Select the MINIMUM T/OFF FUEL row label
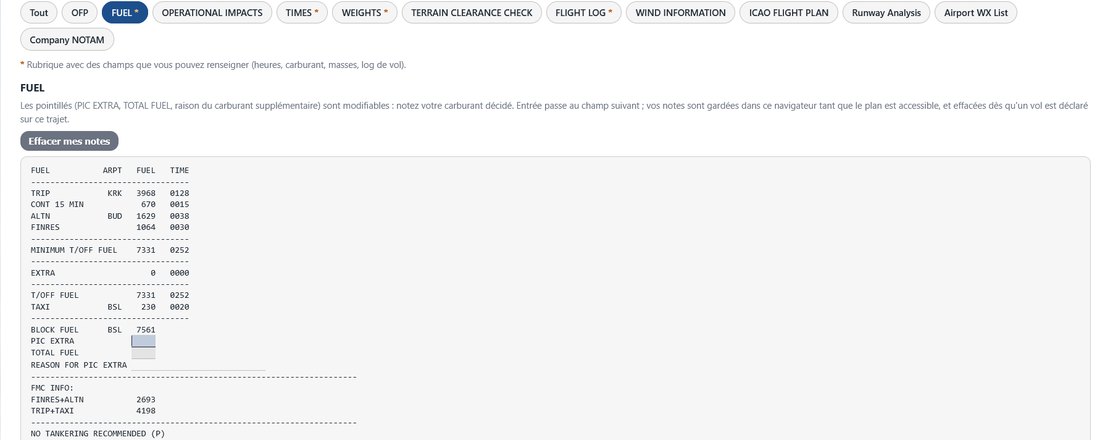1100x440 pixels. point(74,250)
